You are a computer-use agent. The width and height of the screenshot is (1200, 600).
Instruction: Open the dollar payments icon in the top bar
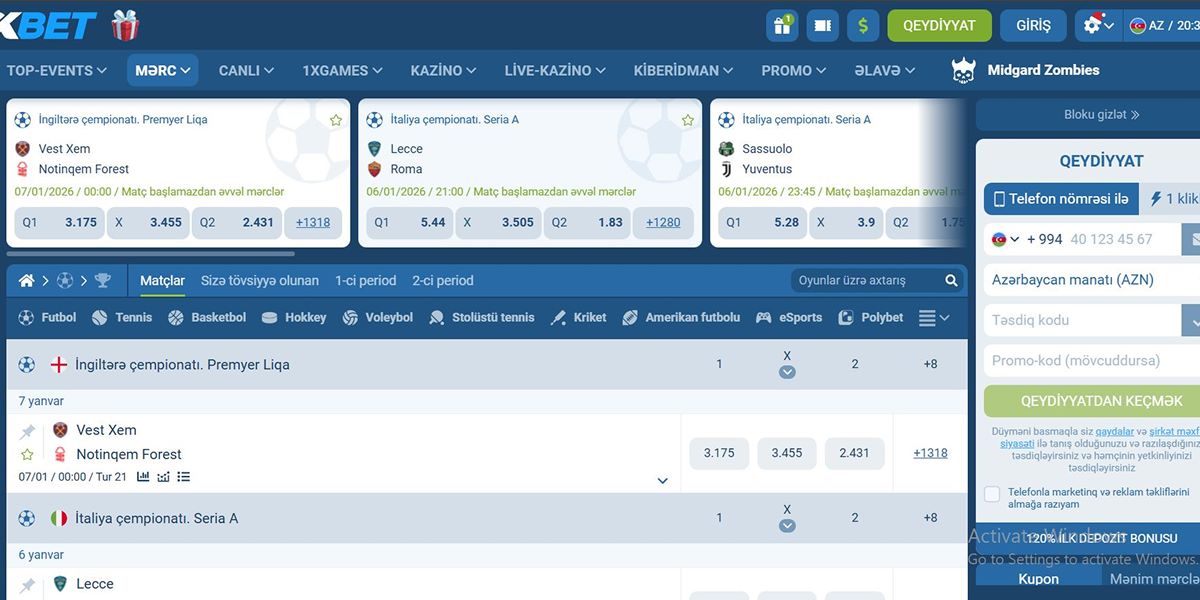click(862, 25)
